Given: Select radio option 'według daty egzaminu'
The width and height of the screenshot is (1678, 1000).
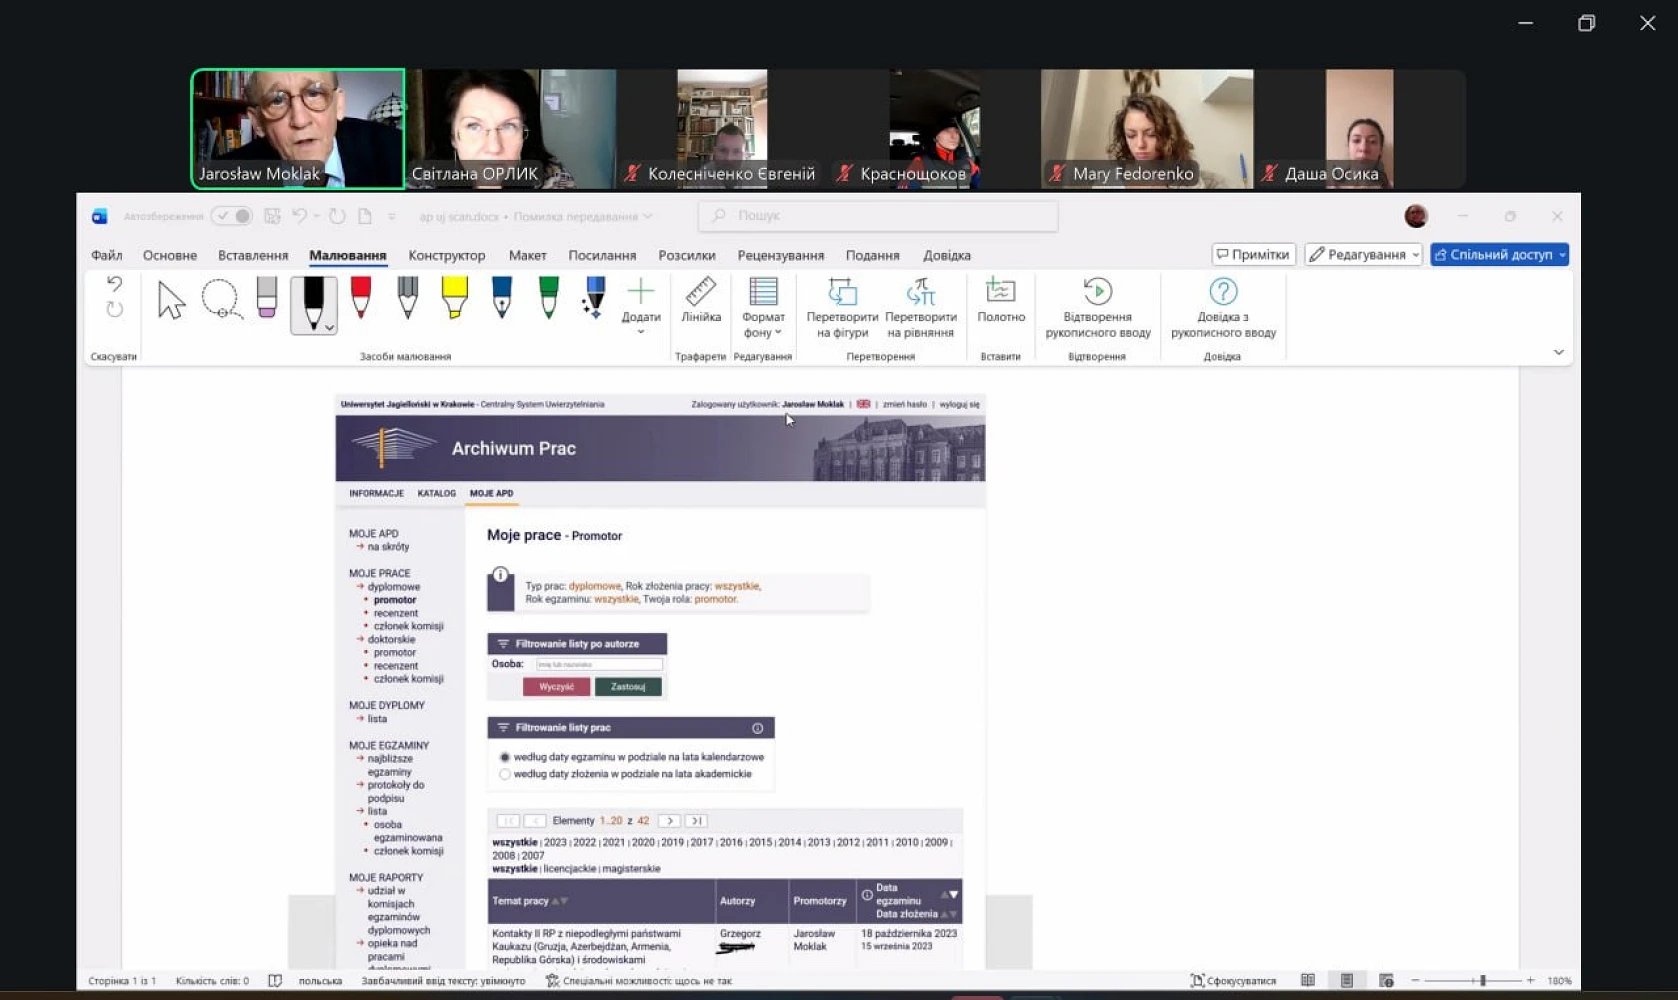Looking at the screenshot, I should click(x=505, y=757).
